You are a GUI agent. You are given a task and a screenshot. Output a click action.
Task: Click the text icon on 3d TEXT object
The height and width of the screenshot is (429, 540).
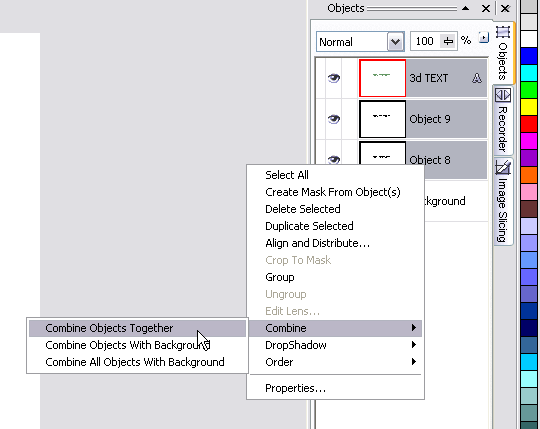coord(477,78)
